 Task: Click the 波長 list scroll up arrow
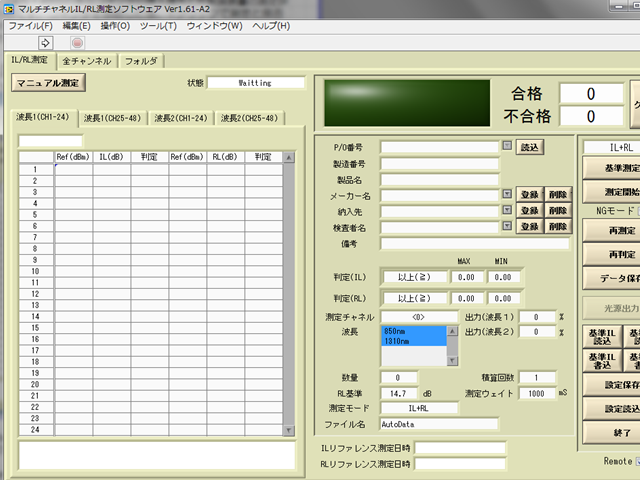(452, 331)
